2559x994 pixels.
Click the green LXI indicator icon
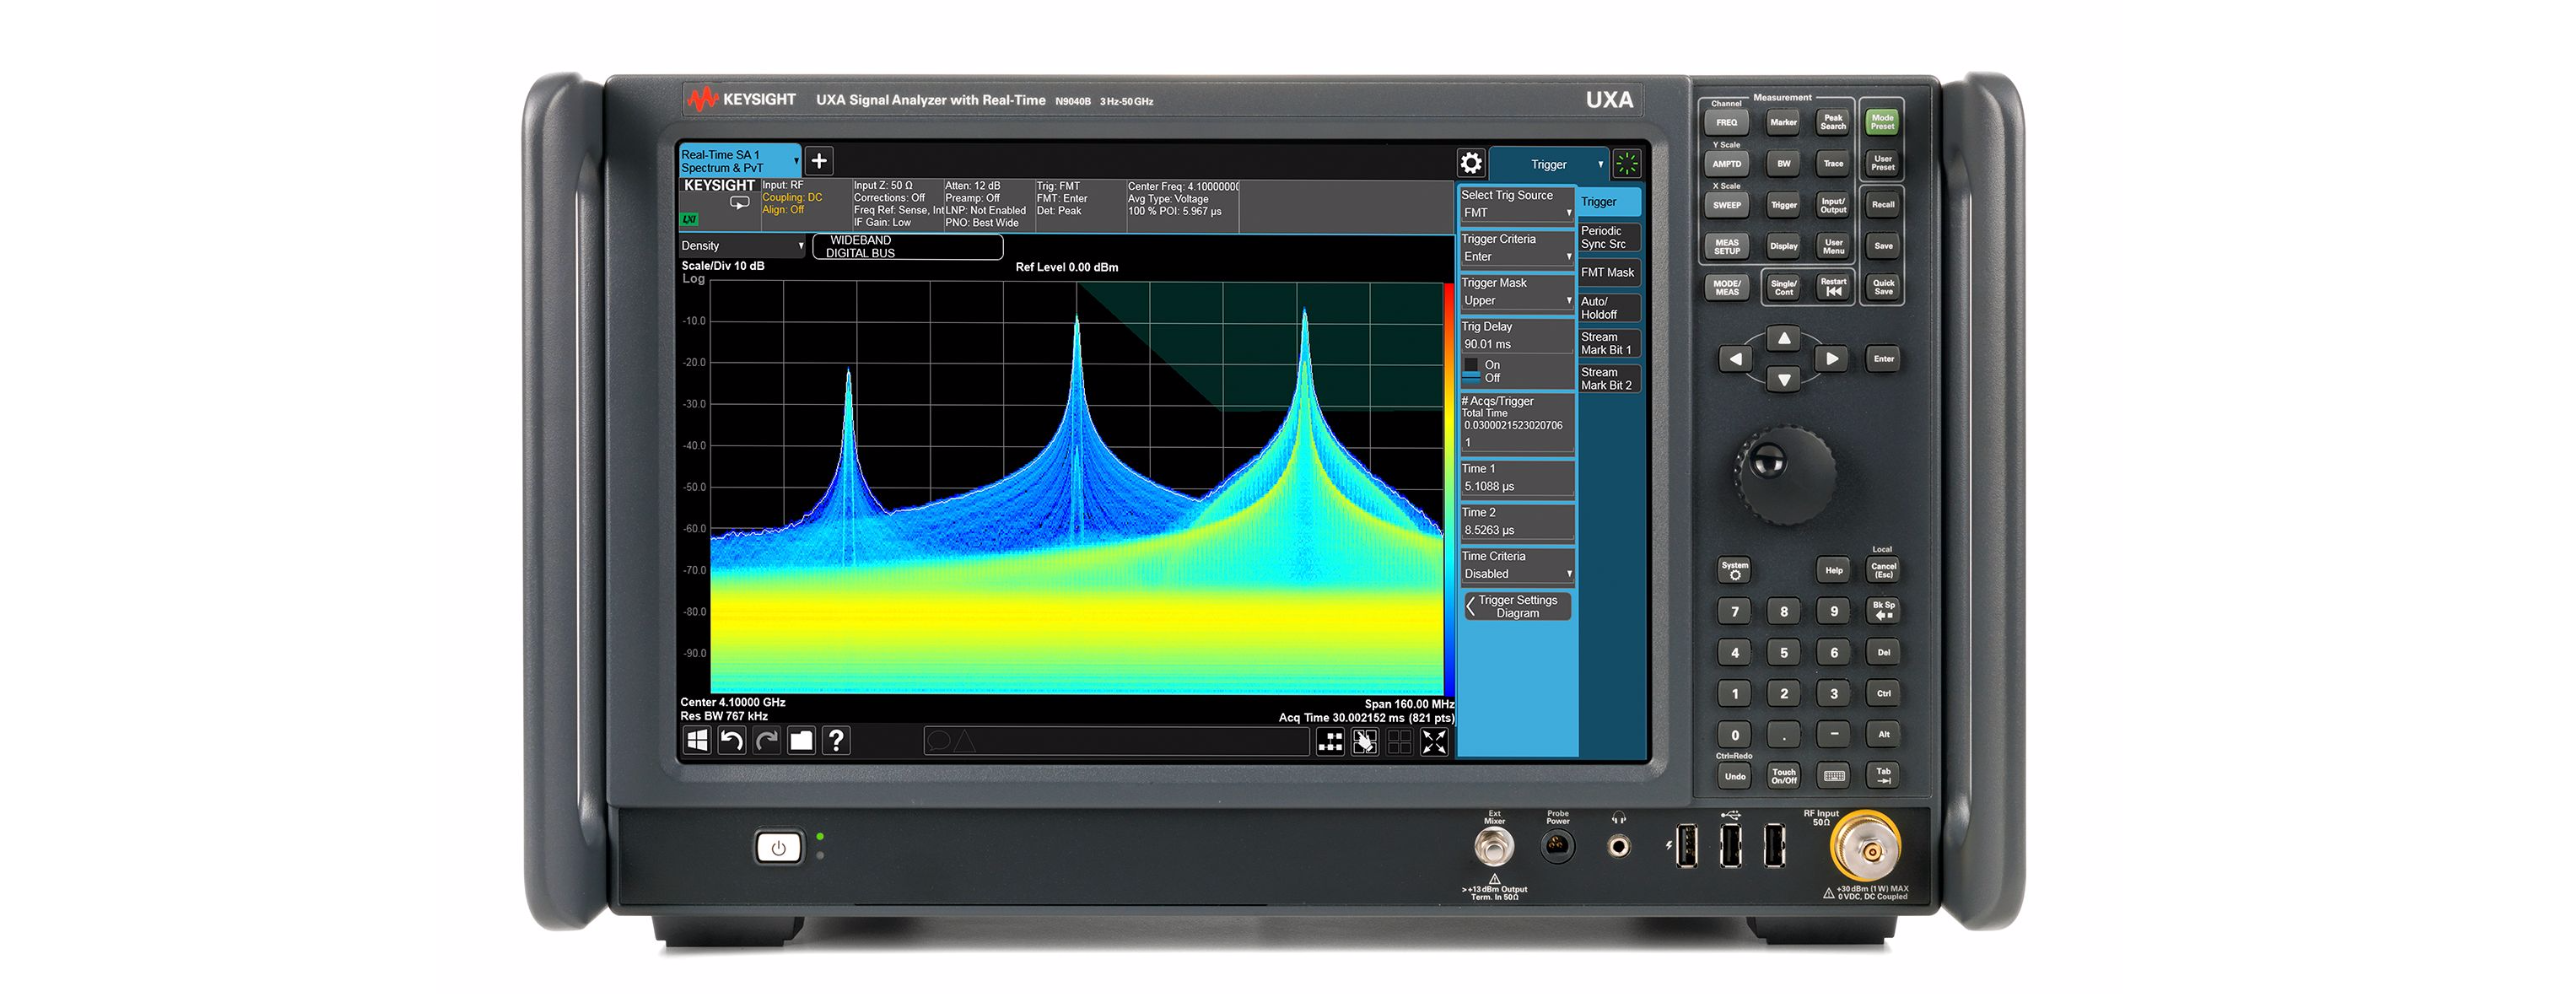tap(689, 219)
